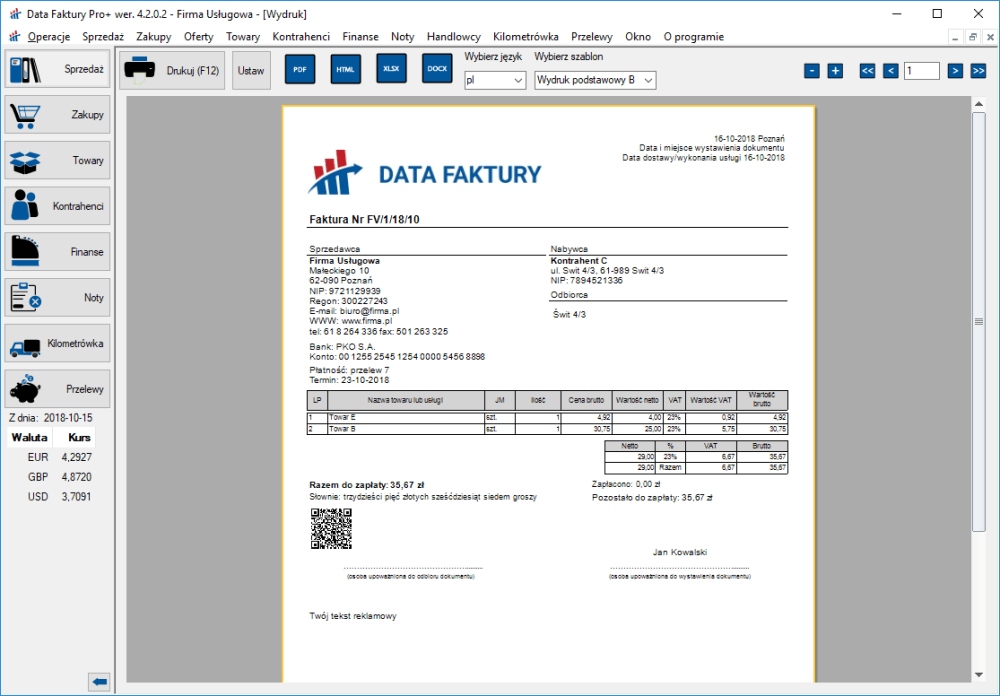The height and width of the screenshot is (696, 1000).
Task: Jump to the last page
Action: coord(978,71)
